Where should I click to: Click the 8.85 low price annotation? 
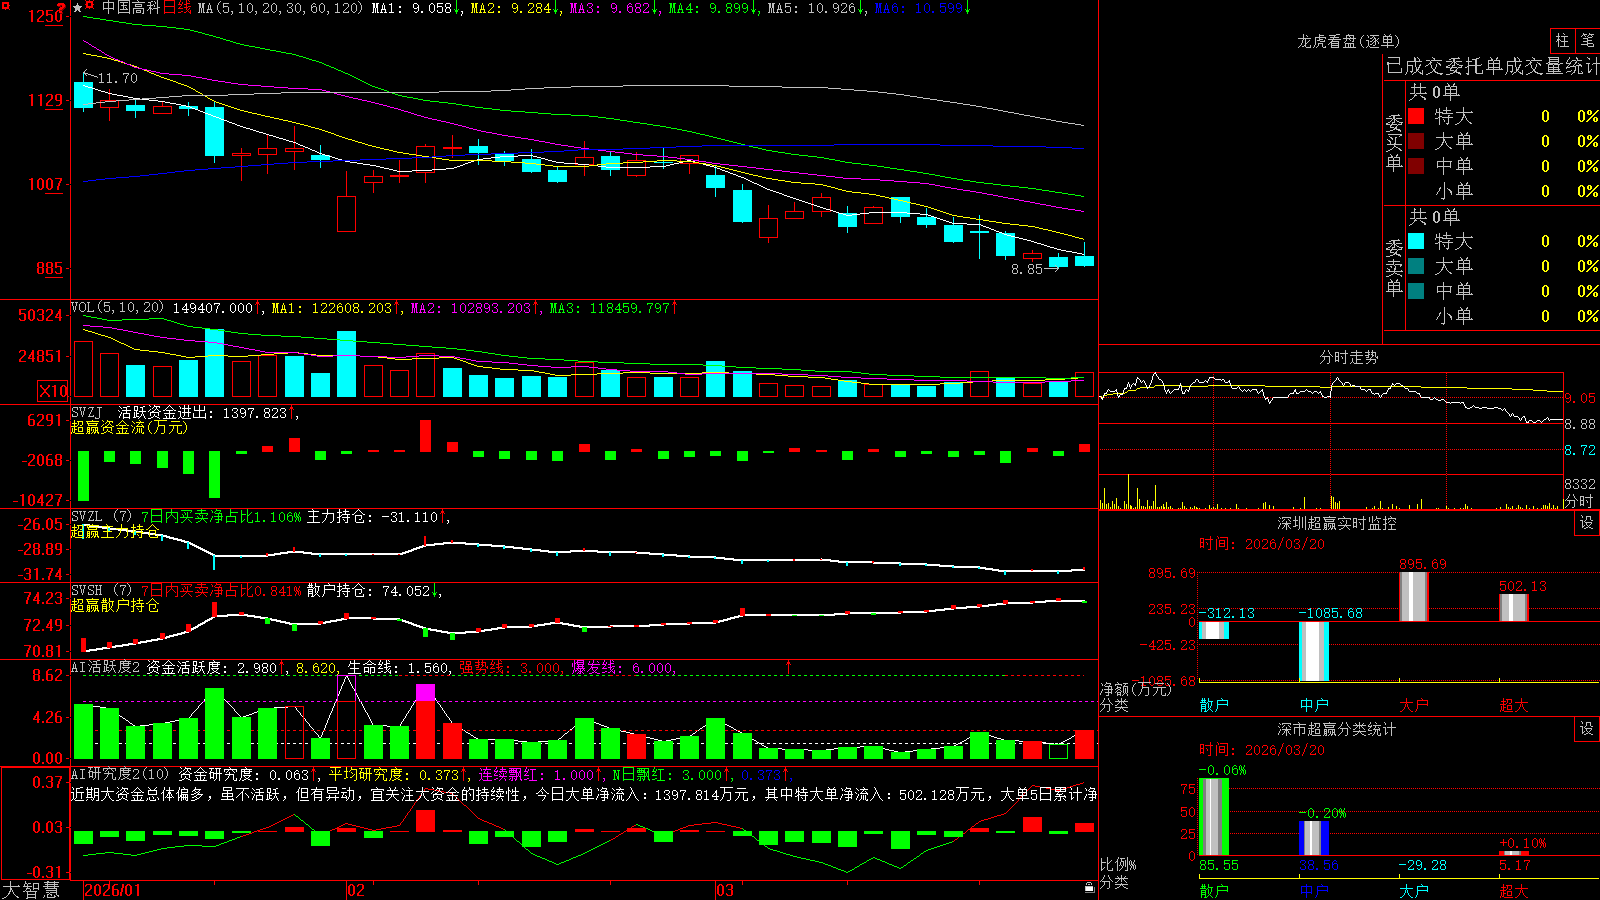tap(1027, 269)
